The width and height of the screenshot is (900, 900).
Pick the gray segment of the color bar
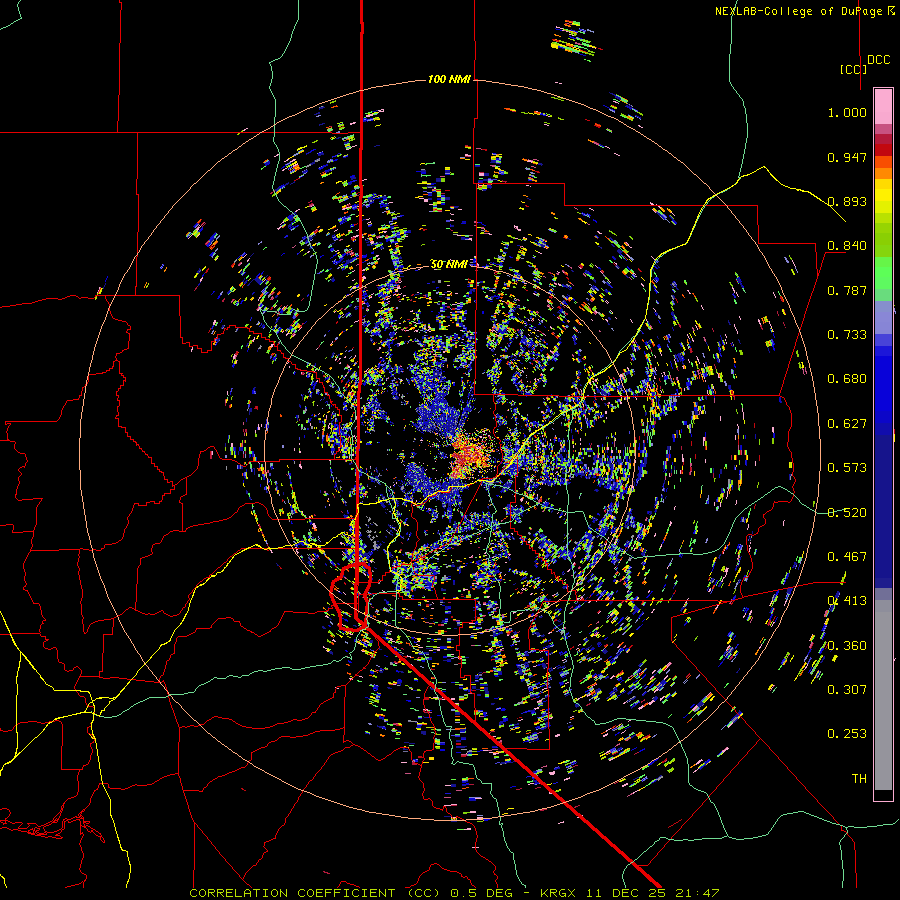pos(883,695)
